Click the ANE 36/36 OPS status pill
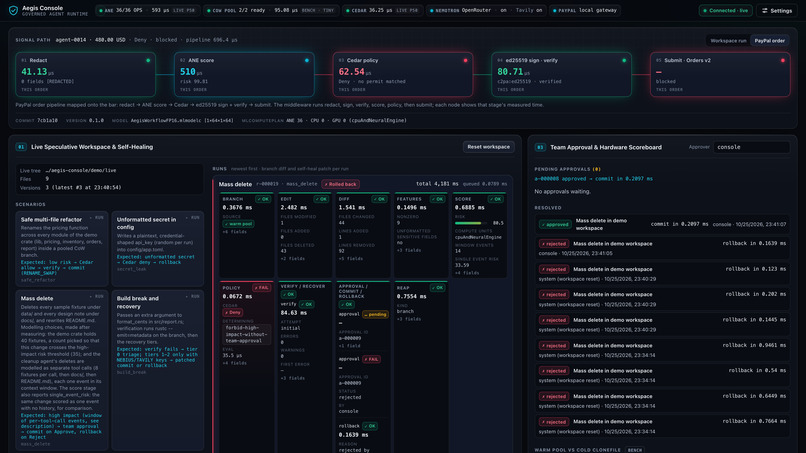This screenshot has height=453, width=806. [x=148, y=10]
